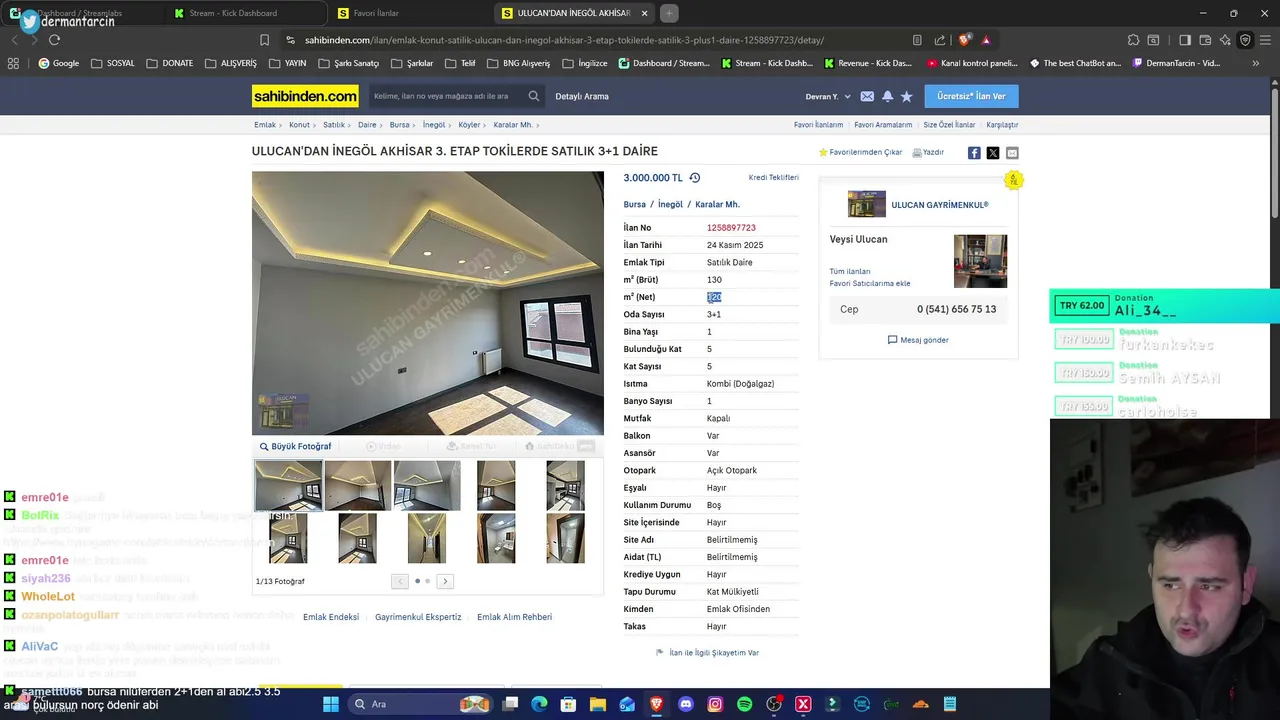The width and height of the screenshot is (1280, 720).
Task: Click Tüm ilanları link for seller
Action: click(850, 271)
